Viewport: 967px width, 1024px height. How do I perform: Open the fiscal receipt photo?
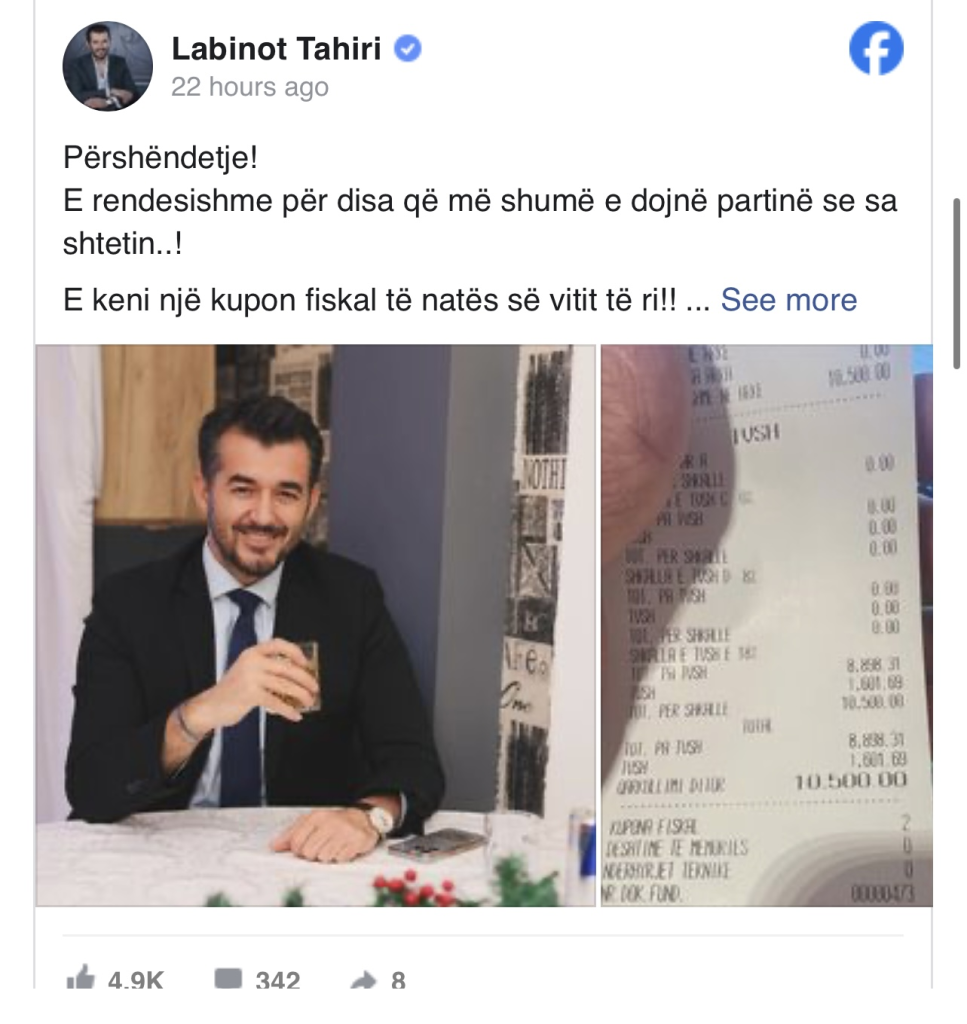[767, 625]
